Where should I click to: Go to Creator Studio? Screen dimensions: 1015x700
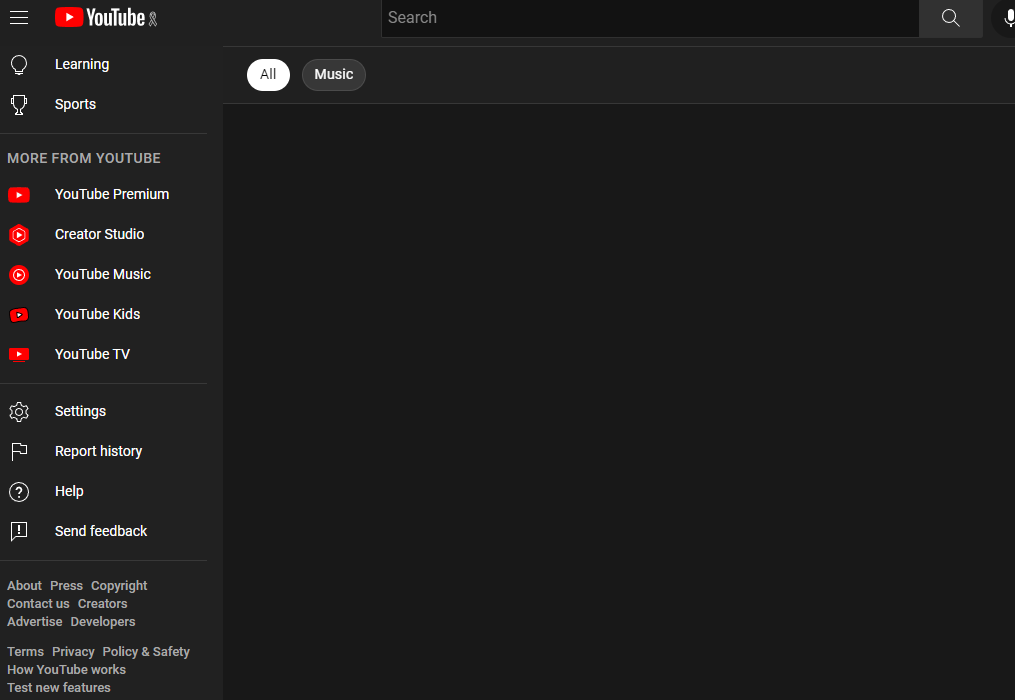pos(100,234)
